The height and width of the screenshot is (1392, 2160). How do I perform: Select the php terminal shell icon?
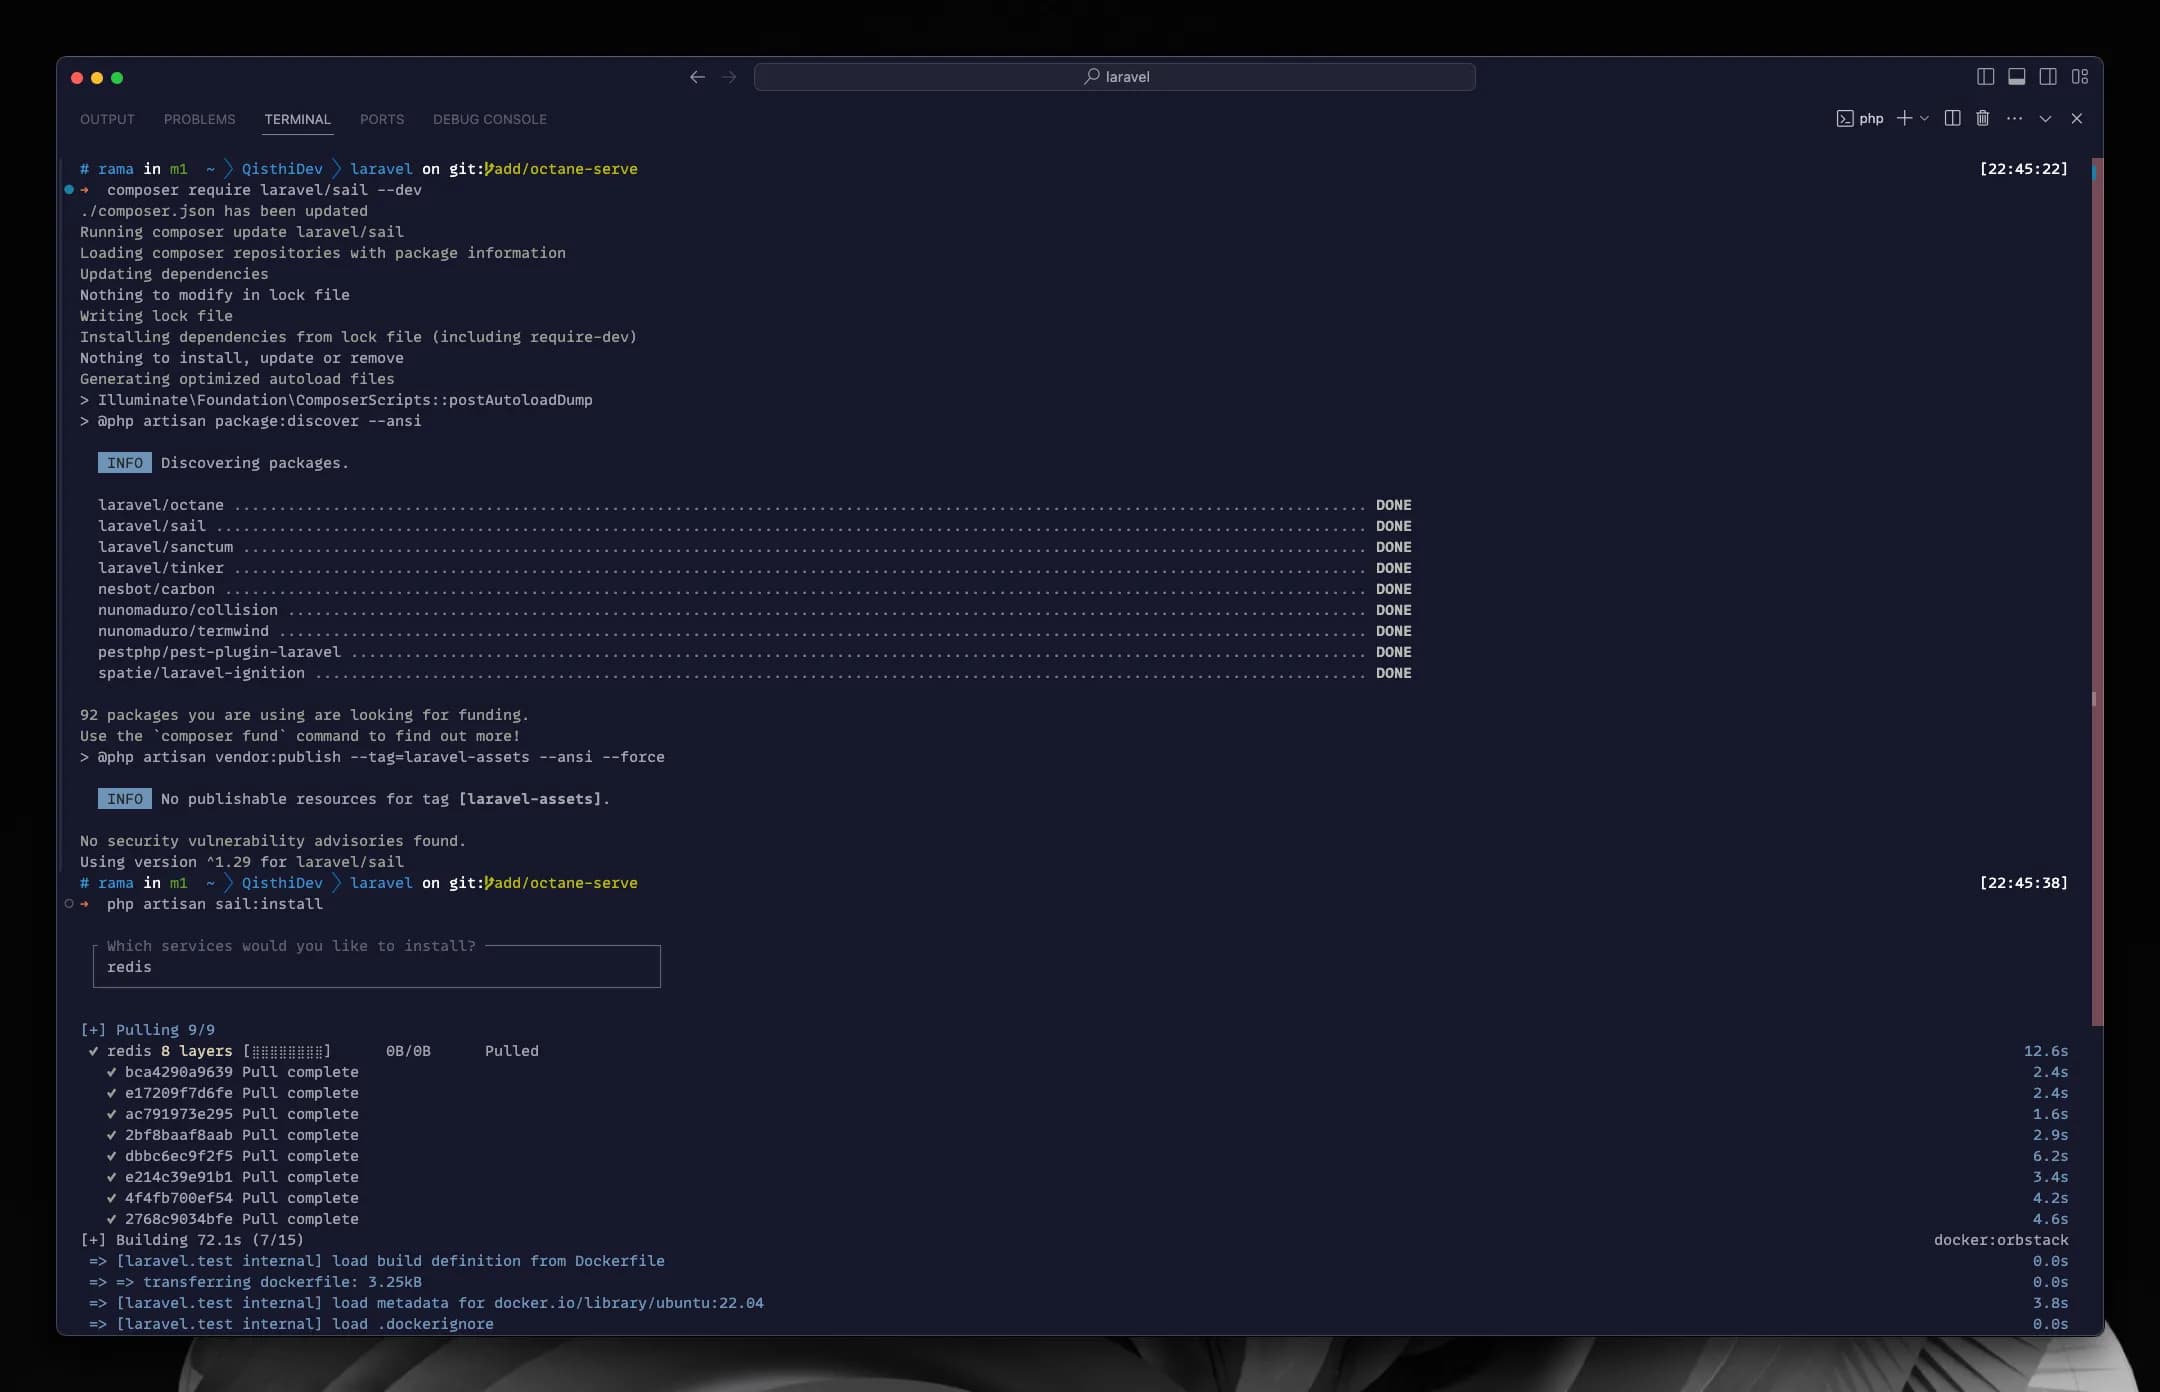(x=1846, y=119)
